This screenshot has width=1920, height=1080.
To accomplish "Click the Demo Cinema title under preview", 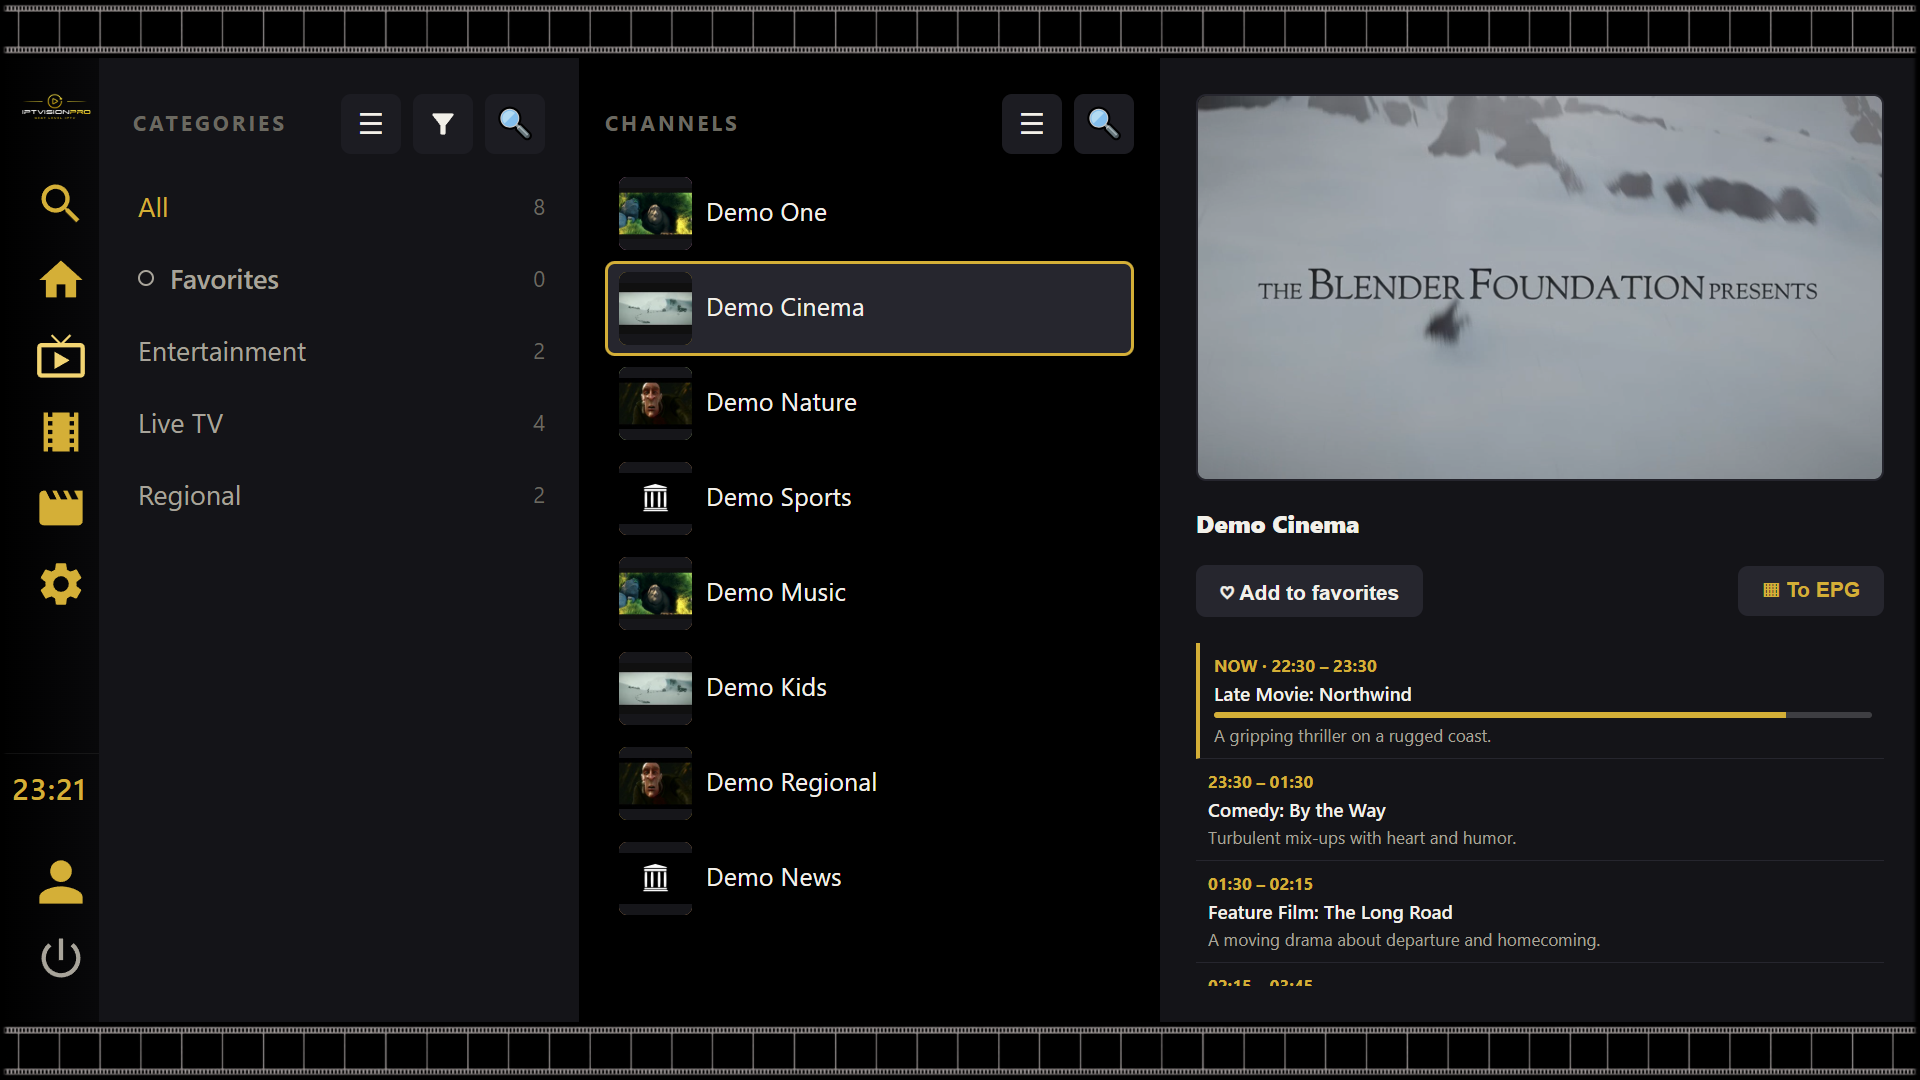I will point(1278,525).
